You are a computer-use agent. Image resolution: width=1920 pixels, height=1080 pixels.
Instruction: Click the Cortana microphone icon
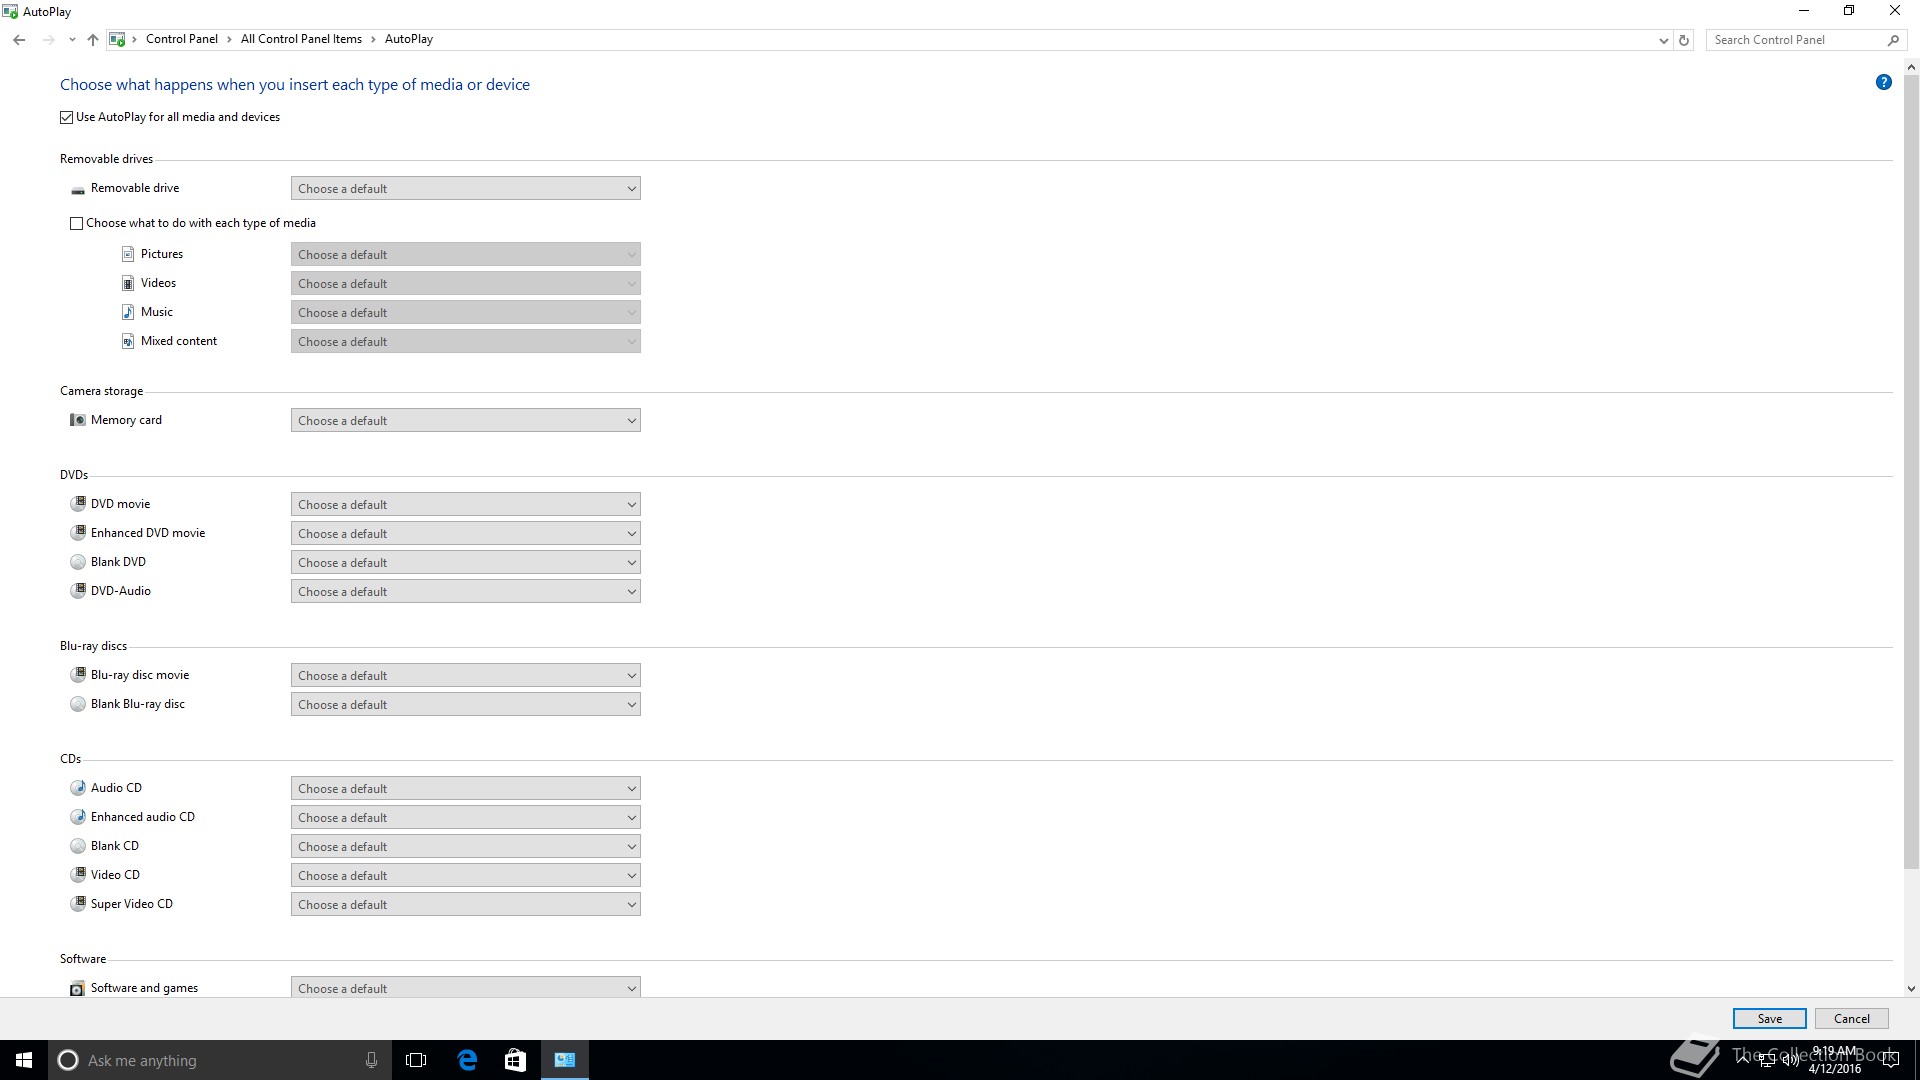(371, 1060)
